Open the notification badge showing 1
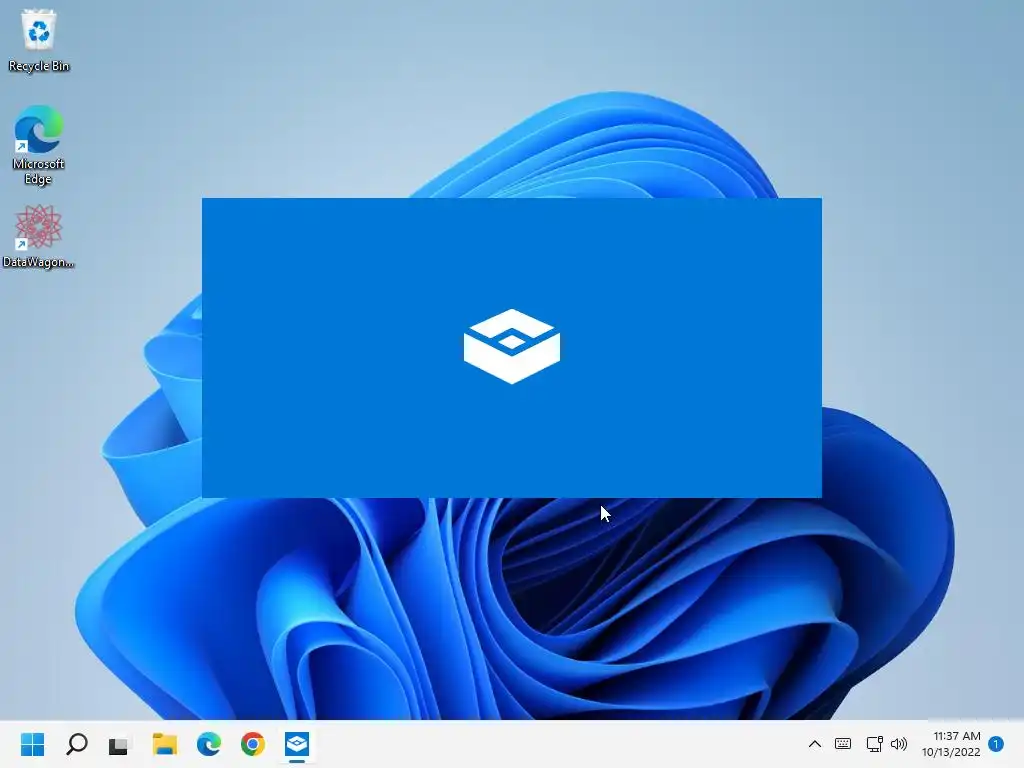Image resolution: width=1024 pixels, height=768 pixels. 996,744
